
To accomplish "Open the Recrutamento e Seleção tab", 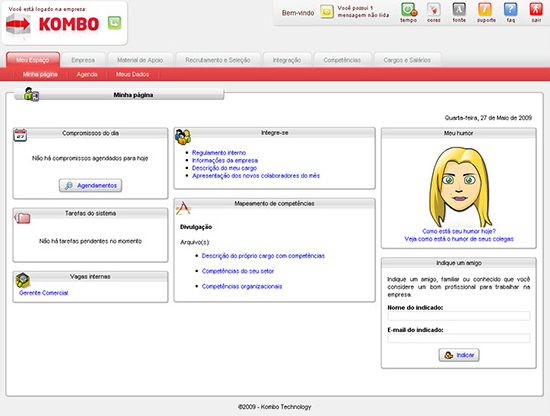I will pos(218,60).
